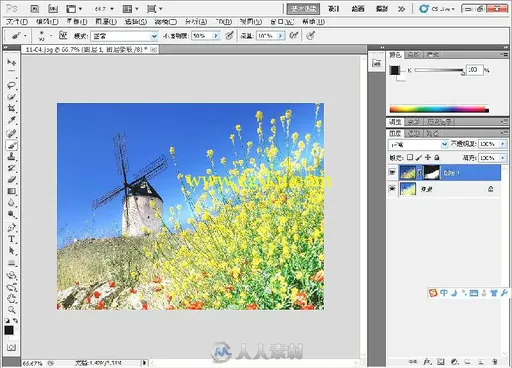Select the 基本功能 Essentials workspace button

pos(303,9)
